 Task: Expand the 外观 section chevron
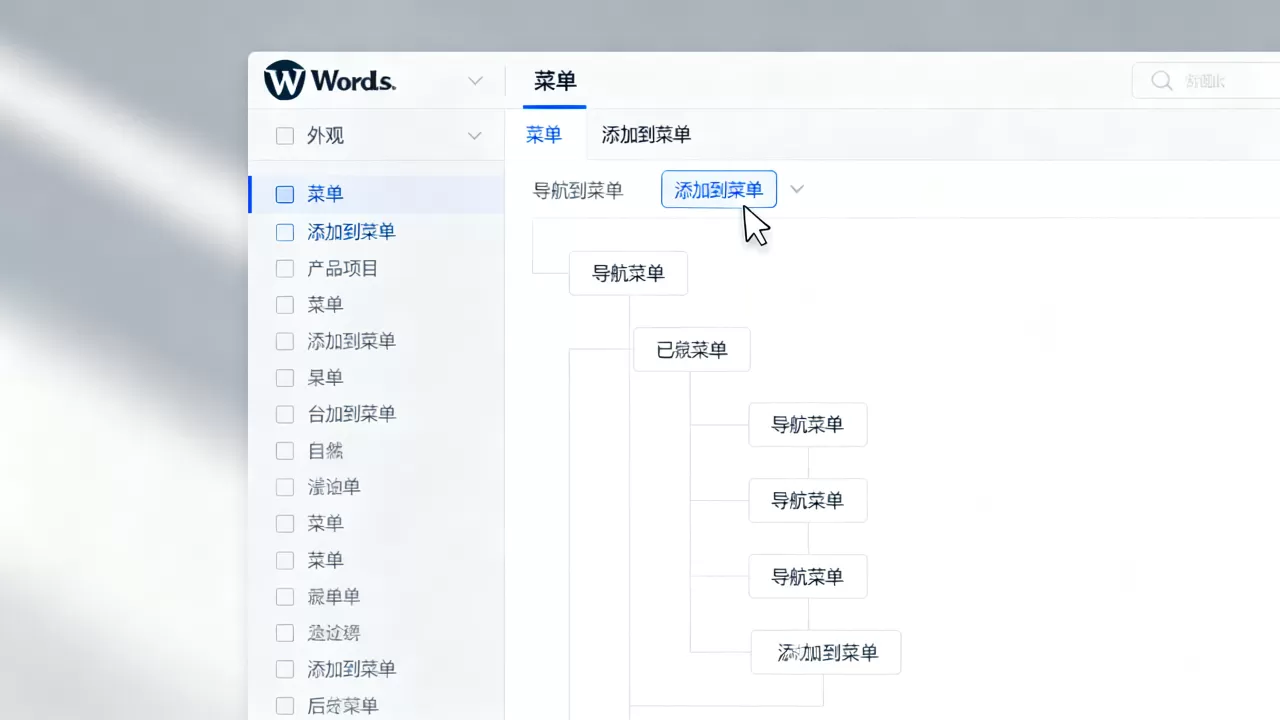pyautogui.click(x=475, y=136)
